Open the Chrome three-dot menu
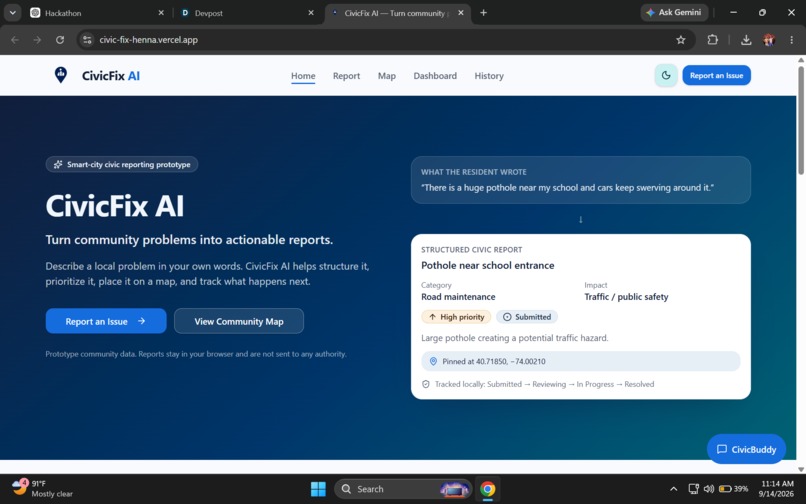The height and width of the screenshot is (504, 806). pos(791,40)
